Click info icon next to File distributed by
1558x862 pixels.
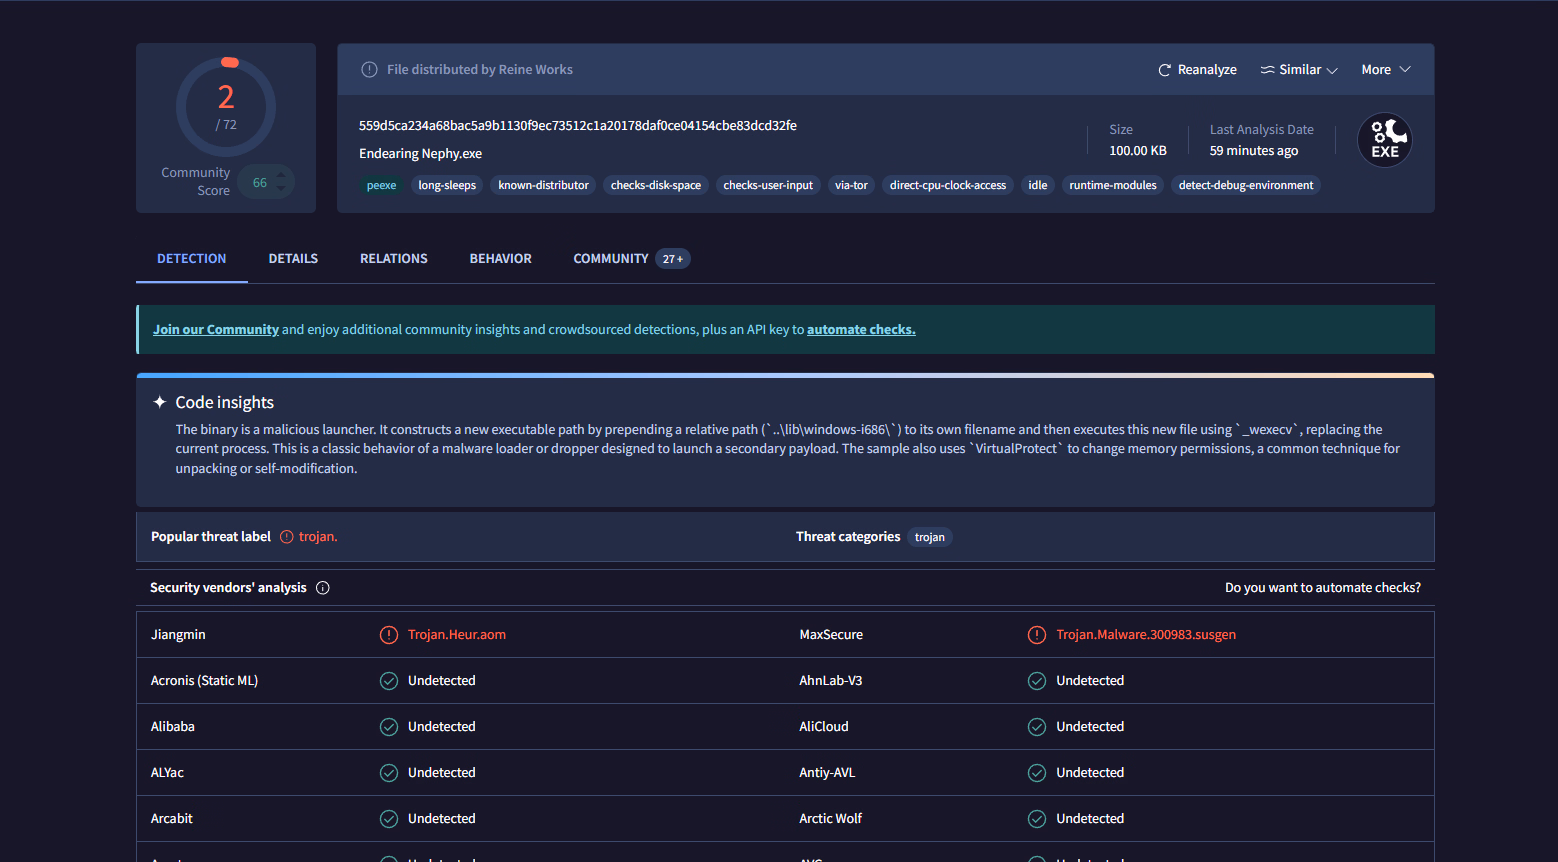pos(369,70)
